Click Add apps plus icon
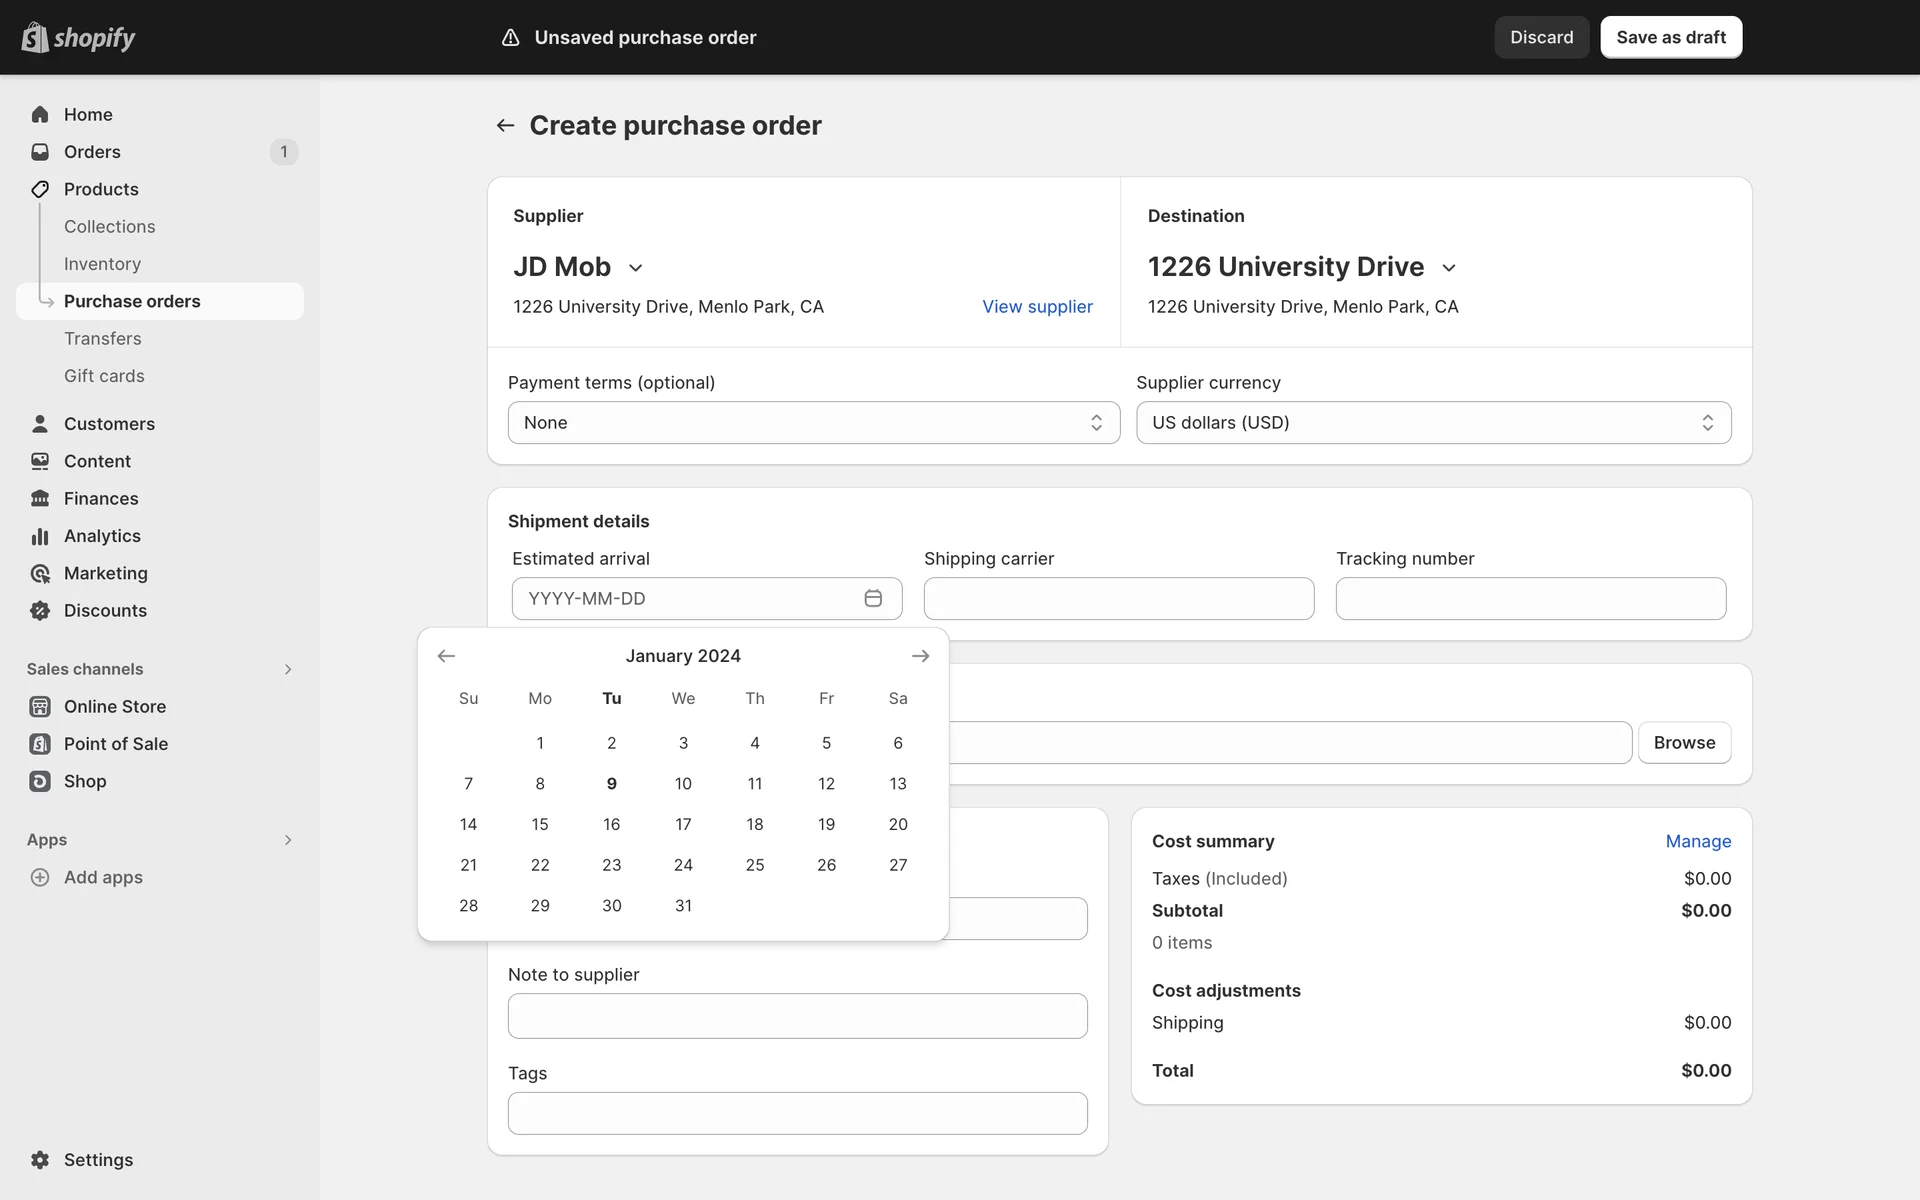This screenshot has height=1200, width=1920. [x=40, y=877]
